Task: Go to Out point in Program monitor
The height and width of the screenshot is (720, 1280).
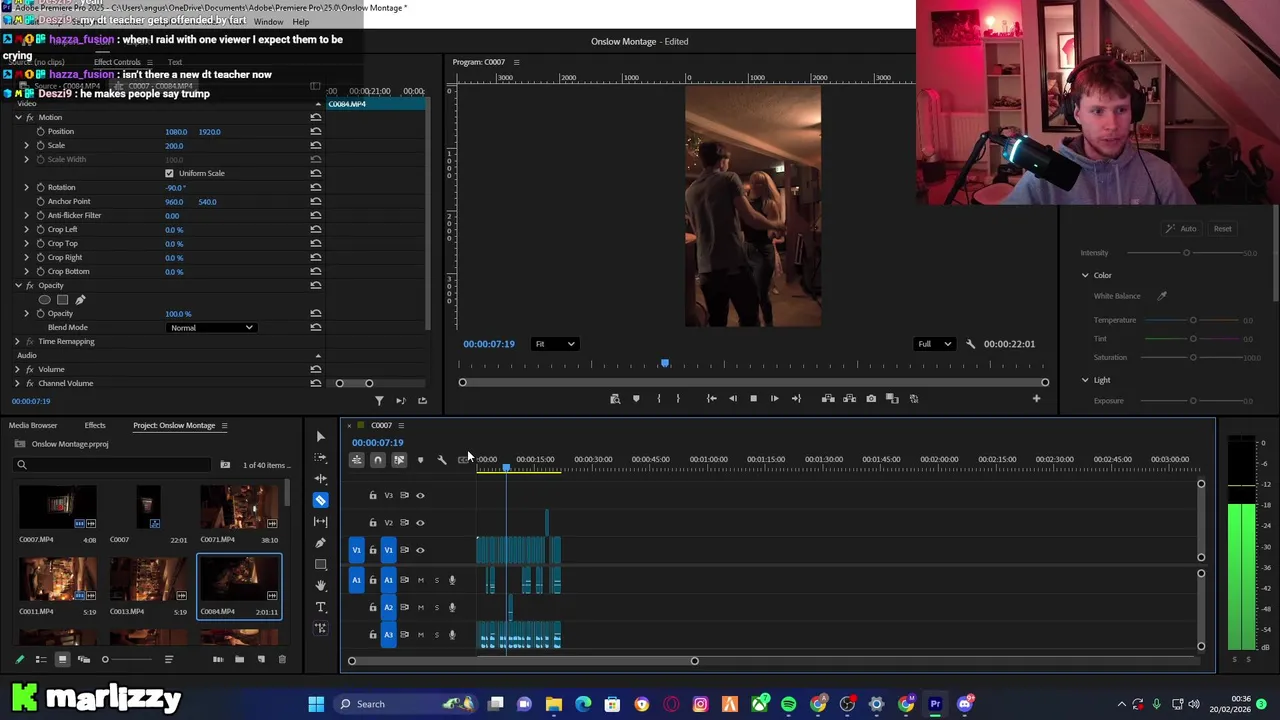Action: pyautogui.click(x=796, y=399)
